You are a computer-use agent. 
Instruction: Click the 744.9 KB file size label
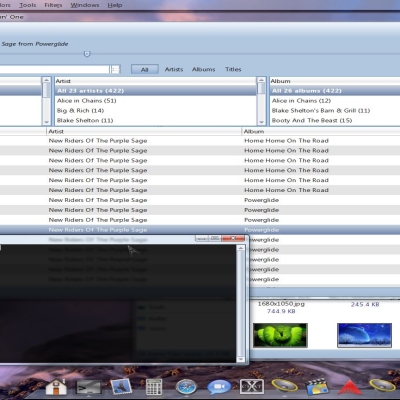click(281, 311)
